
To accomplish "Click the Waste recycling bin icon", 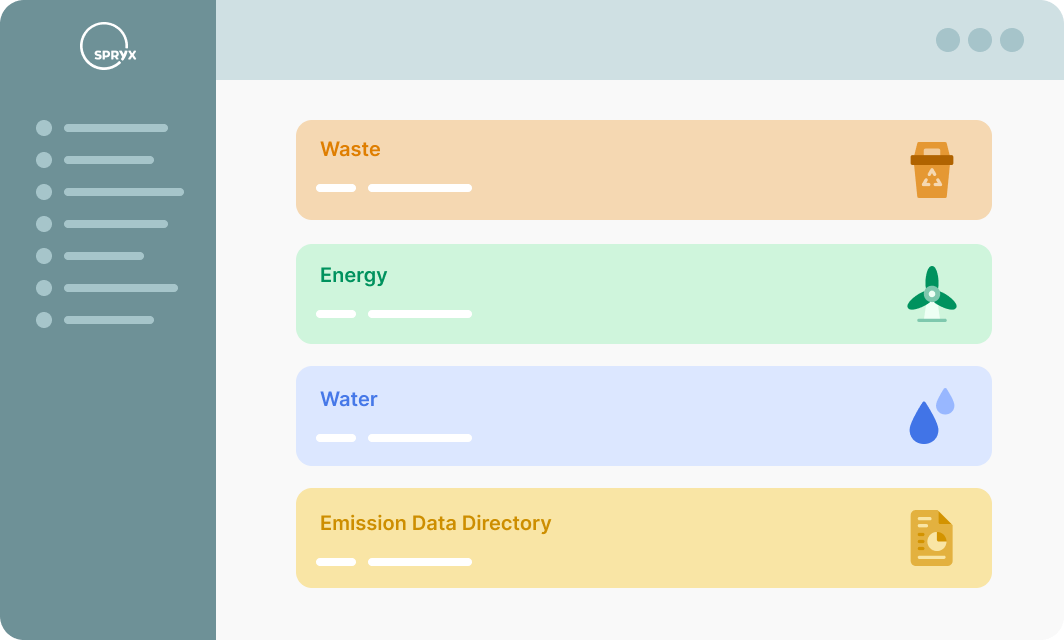I will (932, 170).
